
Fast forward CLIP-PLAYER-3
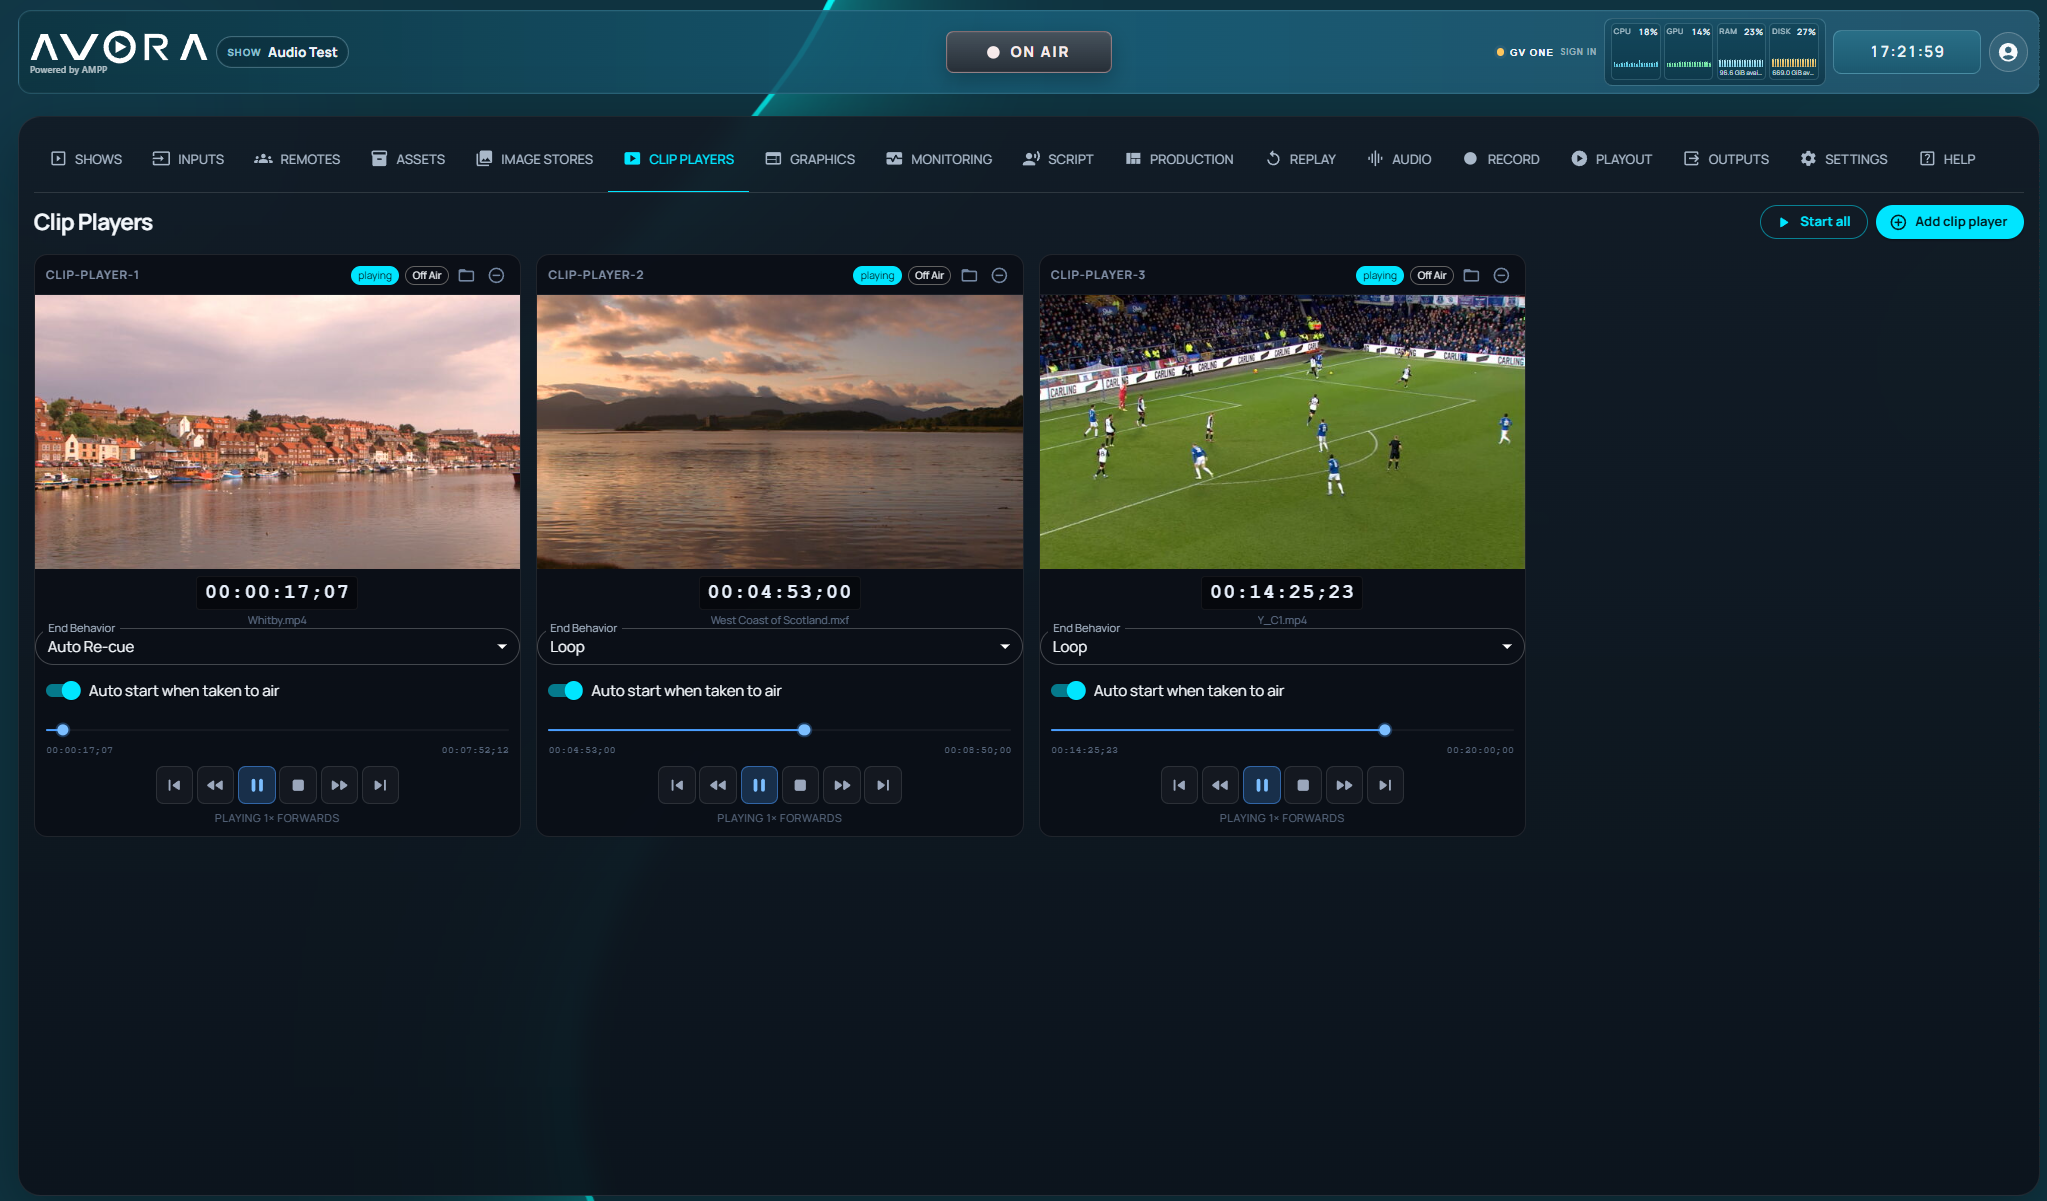click(1344, 785)
